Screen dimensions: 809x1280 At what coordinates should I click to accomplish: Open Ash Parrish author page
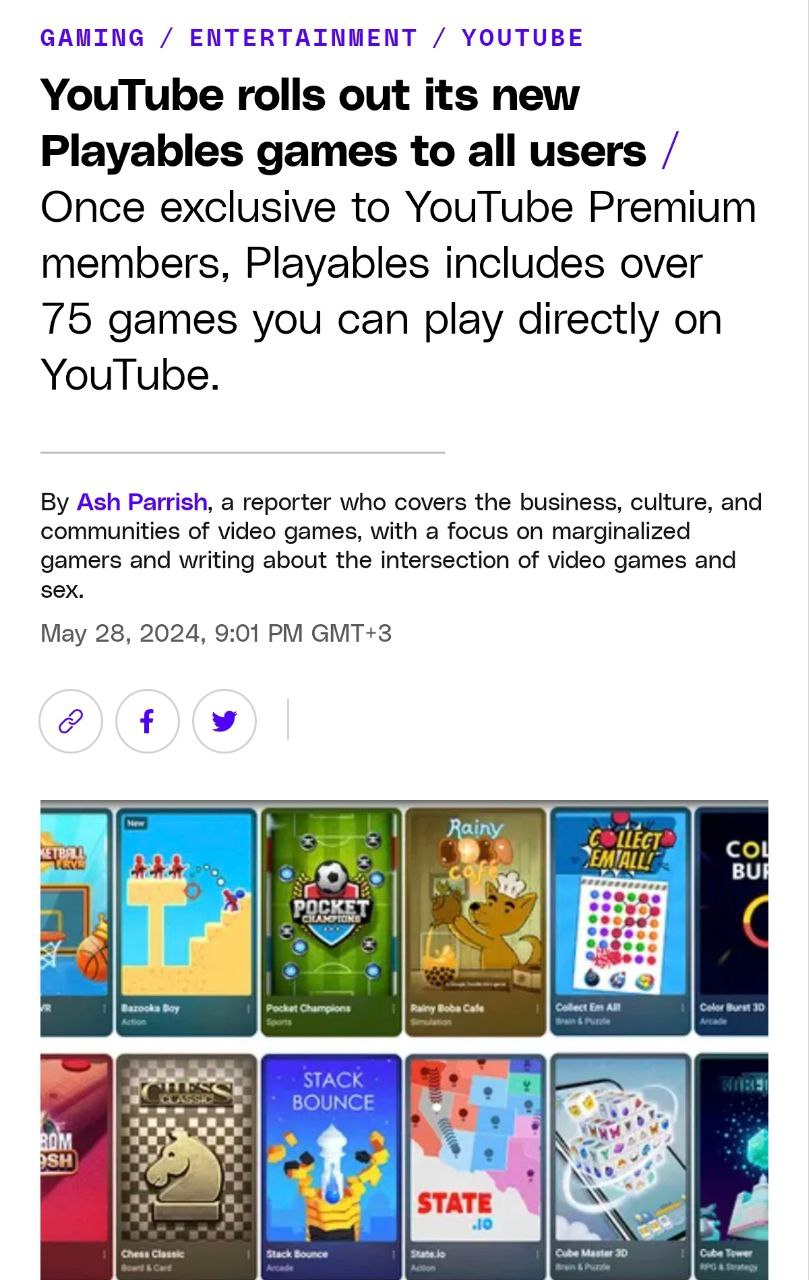(142, 502)
